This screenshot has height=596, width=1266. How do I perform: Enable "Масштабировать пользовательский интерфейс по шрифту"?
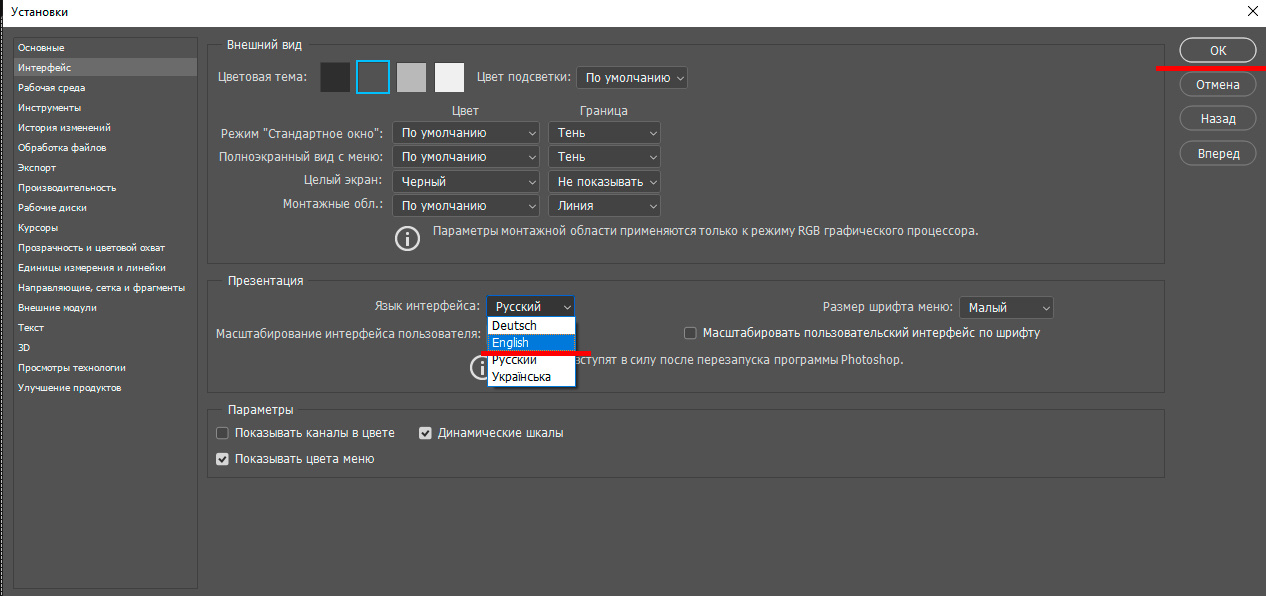tap(689, 332)
